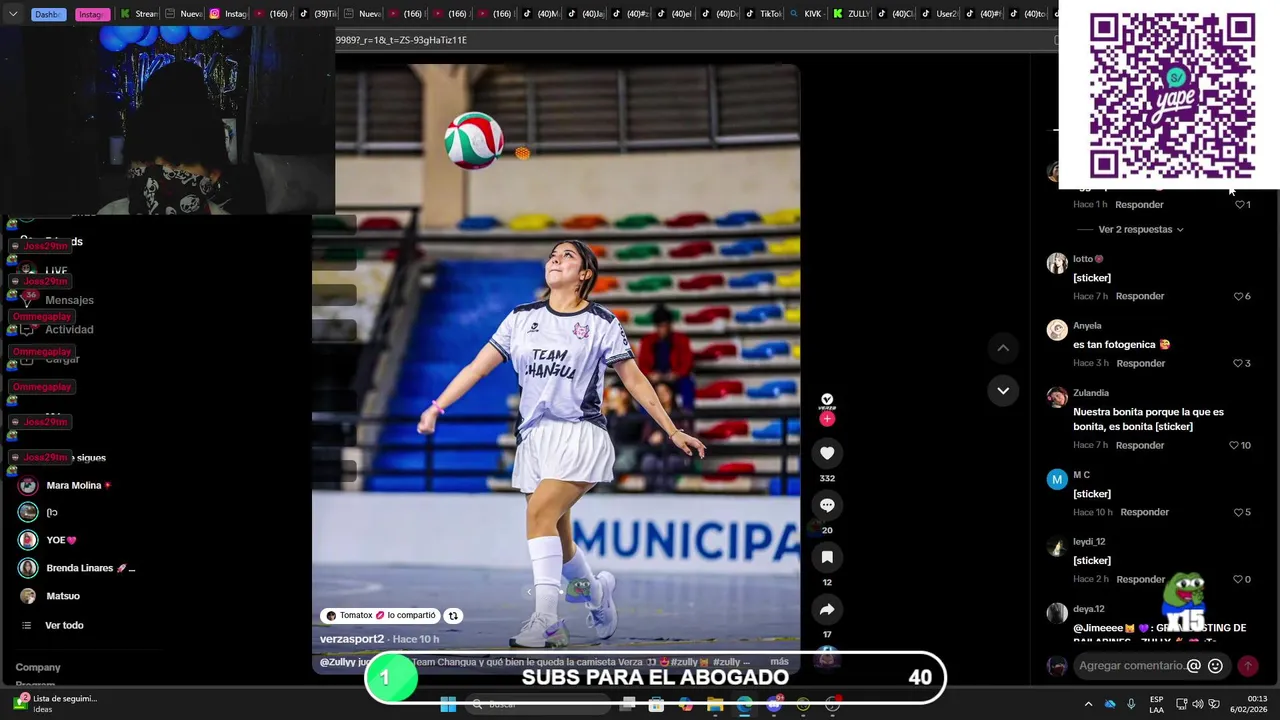Open Lista de seguimiento taskbar widget
The height and width of the screenshot is (720, 1280).
point(55,704)
